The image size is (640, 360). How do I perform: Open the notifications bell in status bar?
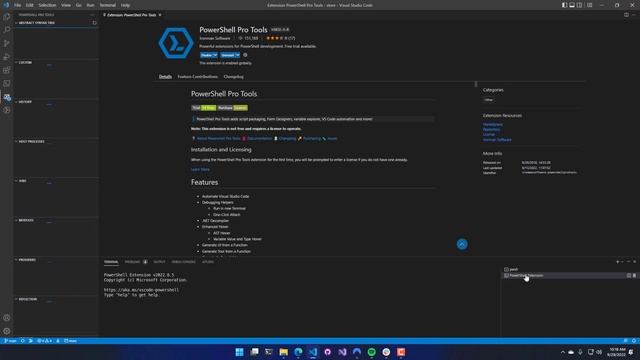(634, 341)
